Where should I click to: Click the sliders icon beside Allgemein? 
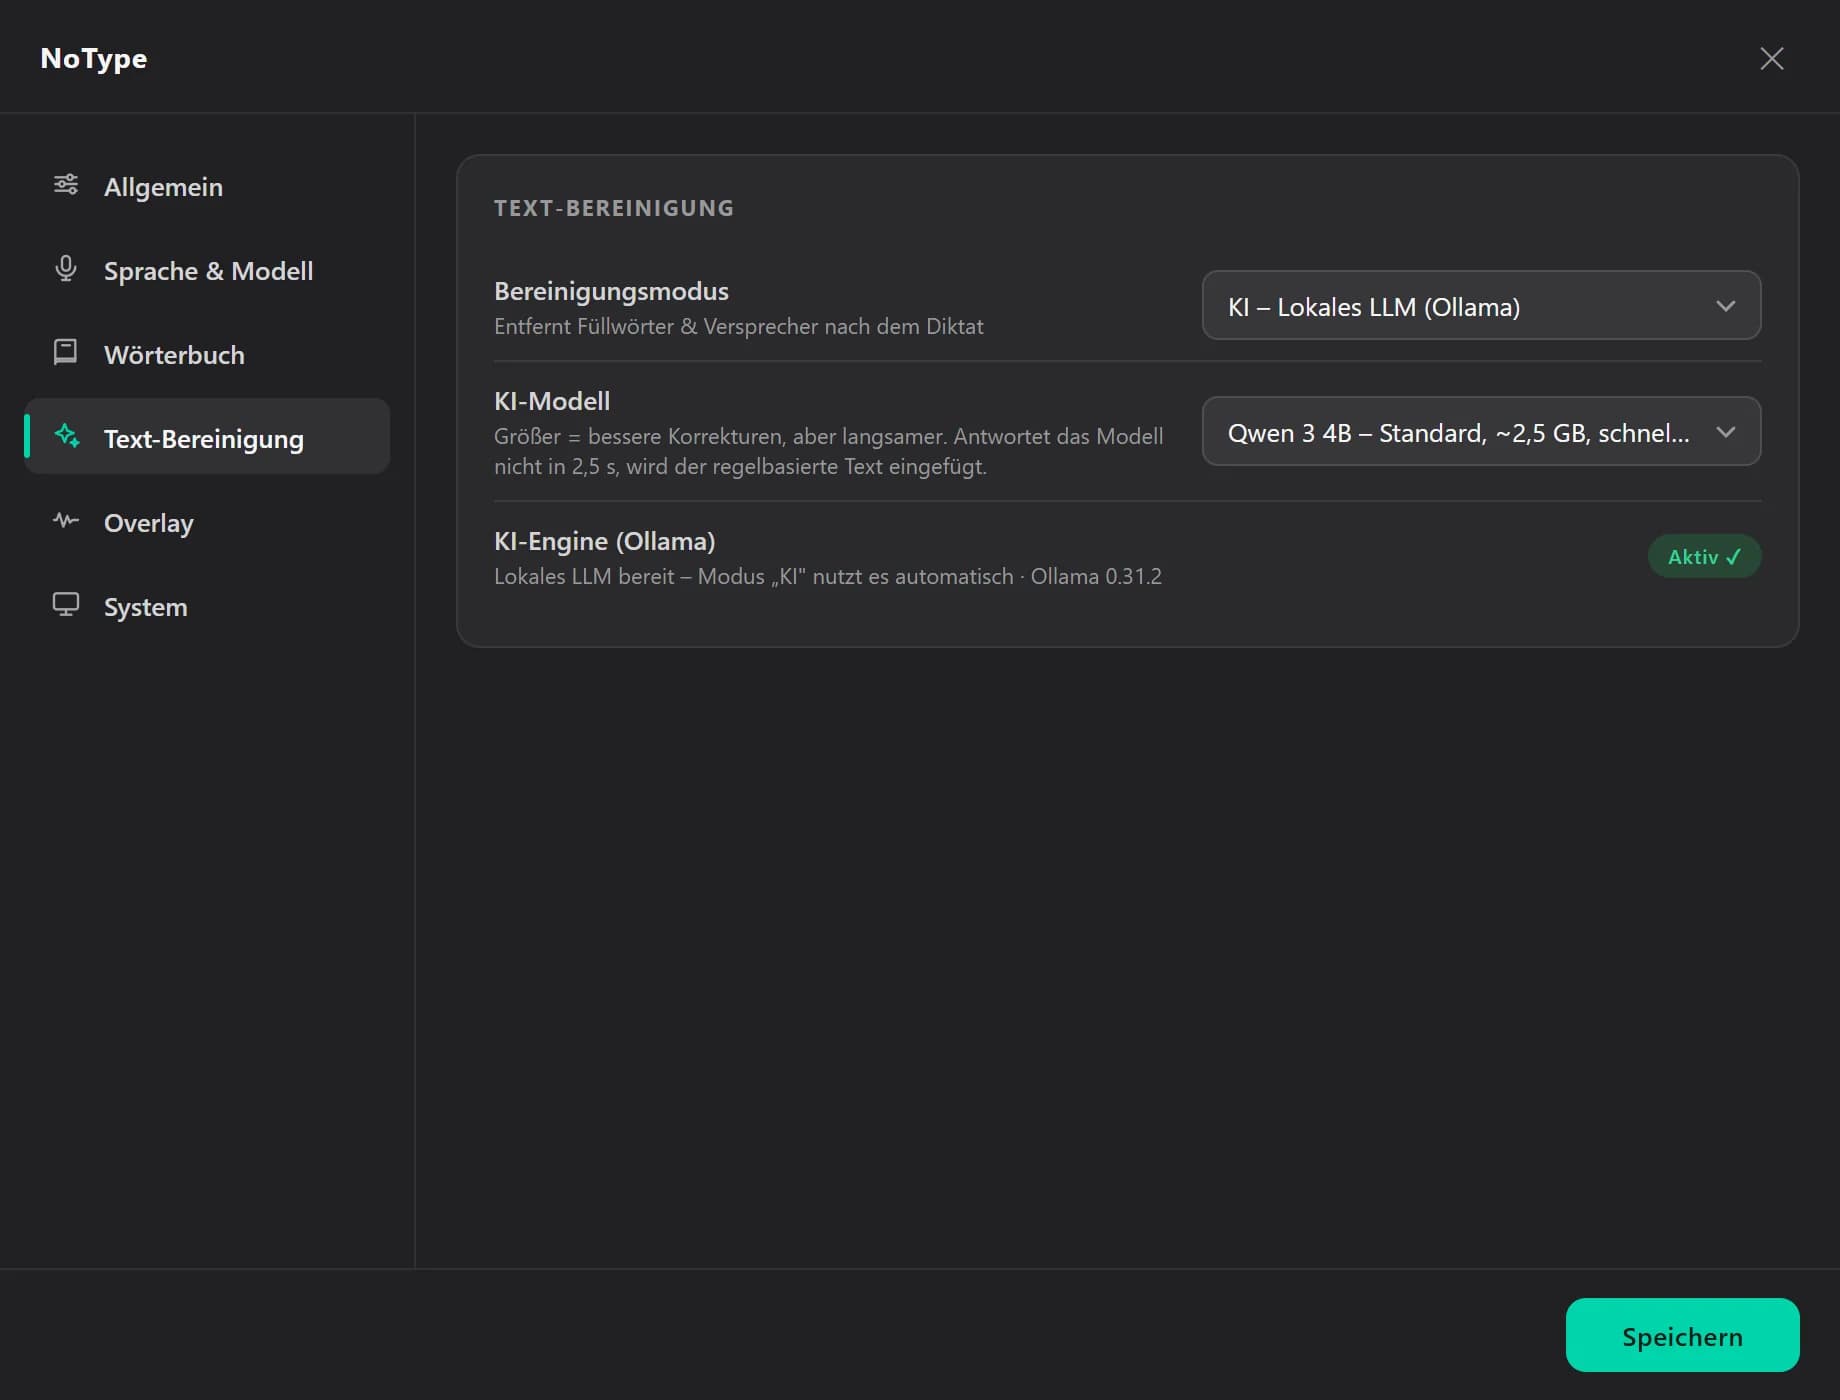[x=66, y=184]
